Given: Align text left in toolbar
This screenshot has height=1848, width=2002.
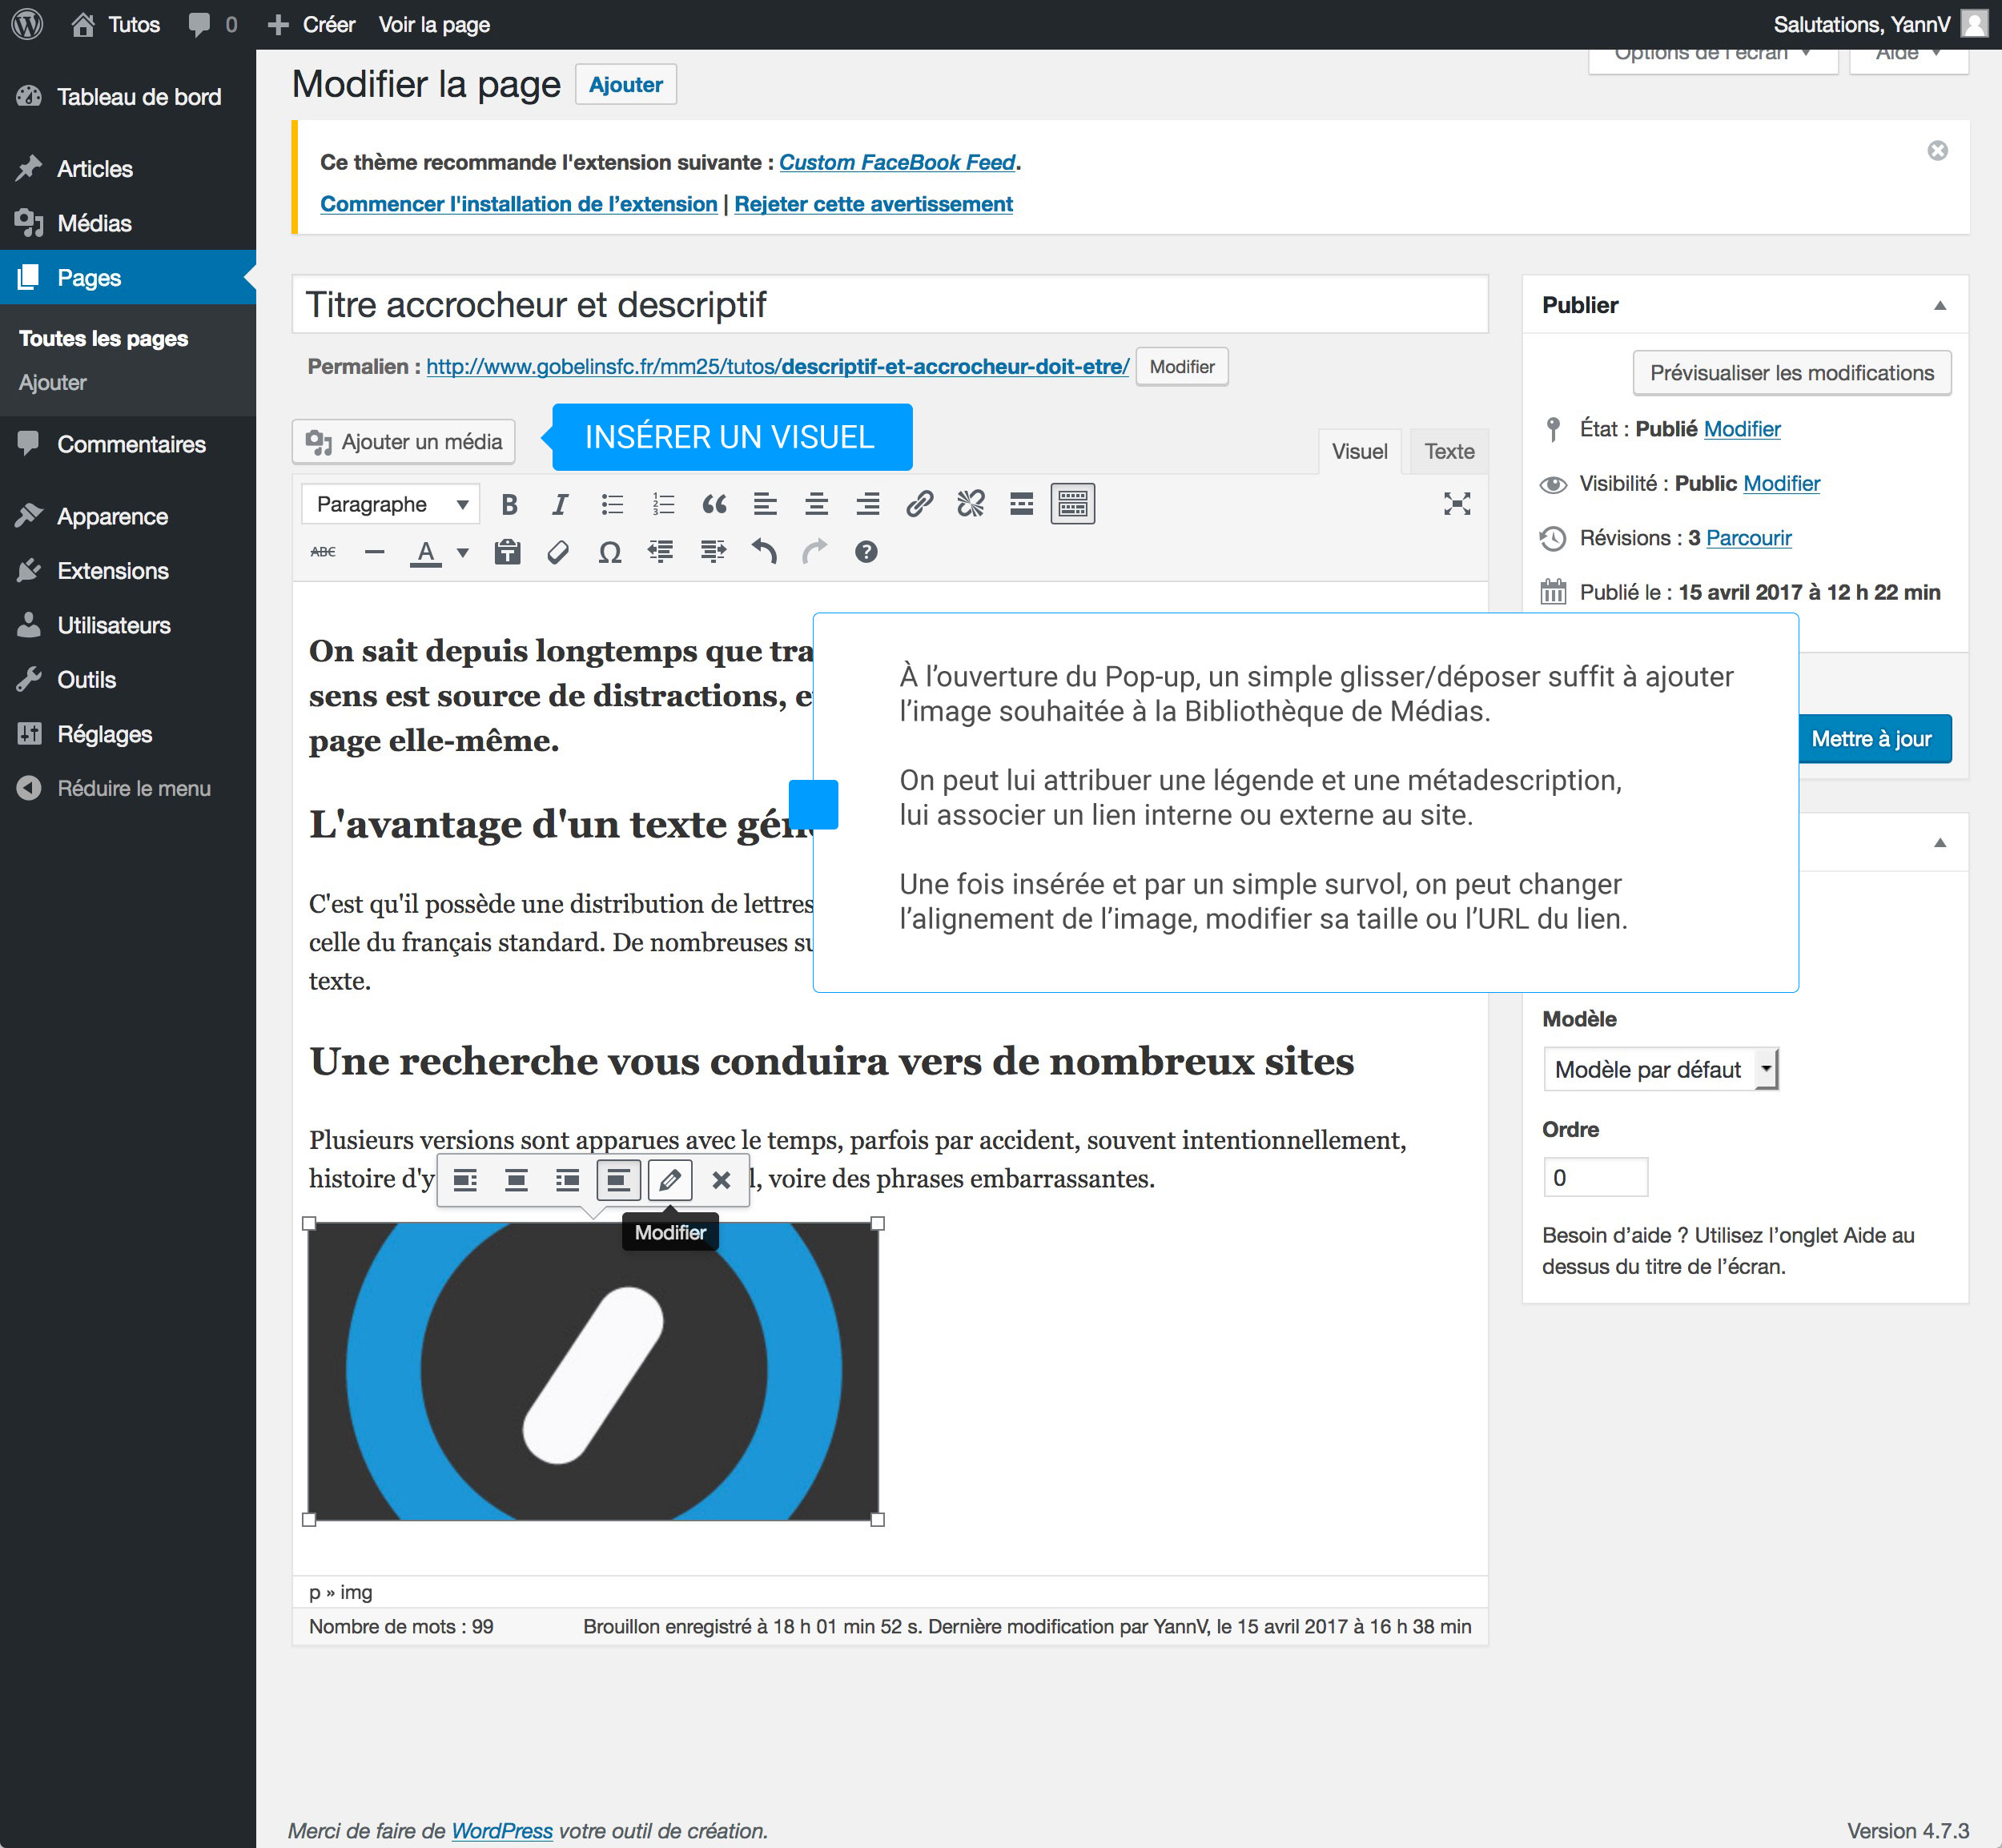Looking at the screenshot, I should click(765, 504).
